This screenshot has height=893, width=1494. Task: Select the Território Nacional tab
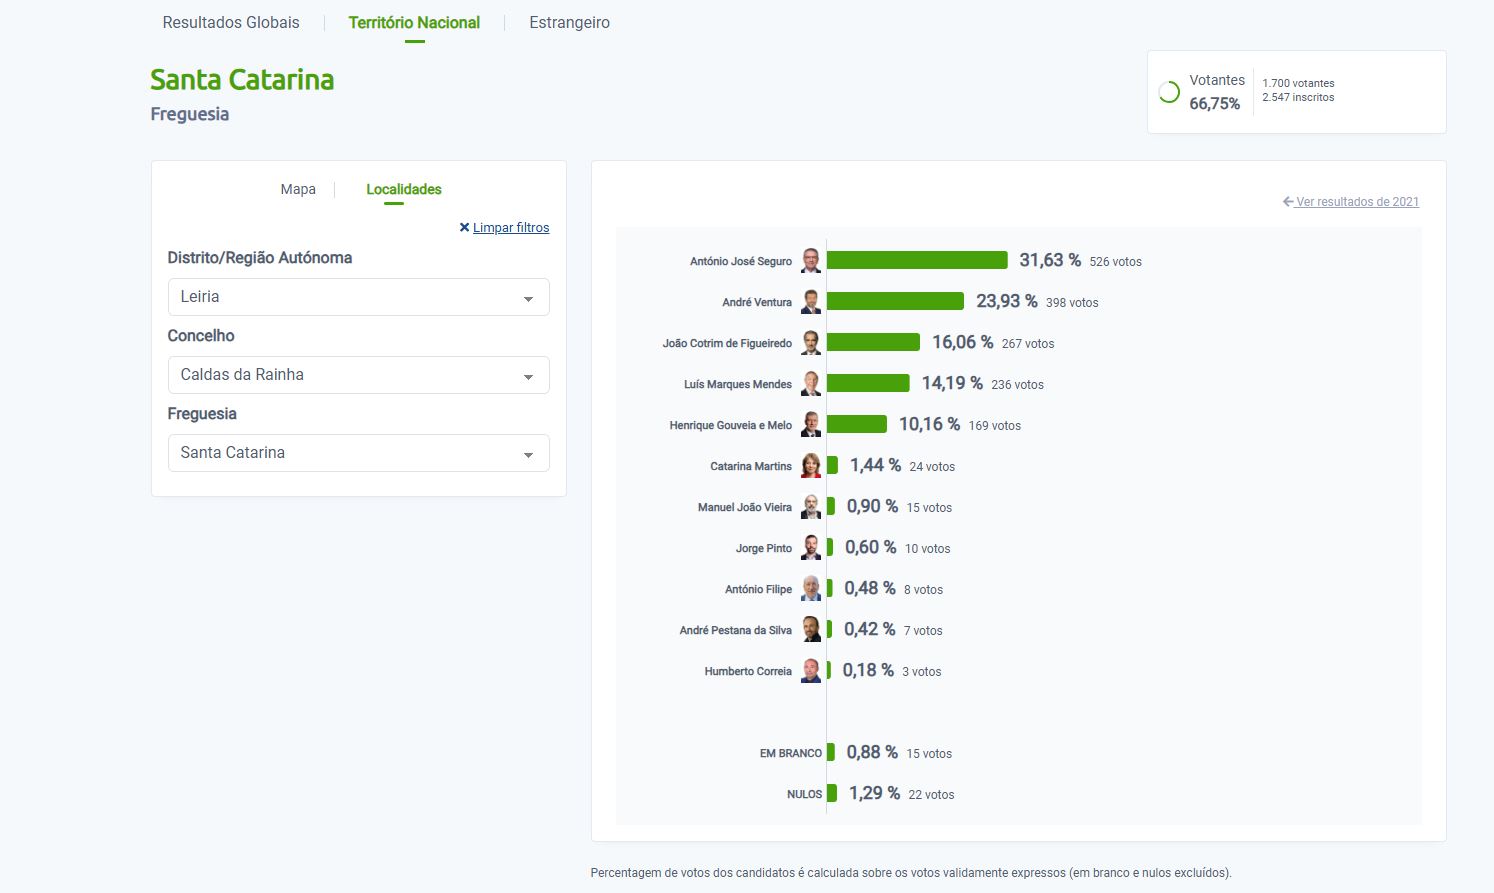click(414, 22)
